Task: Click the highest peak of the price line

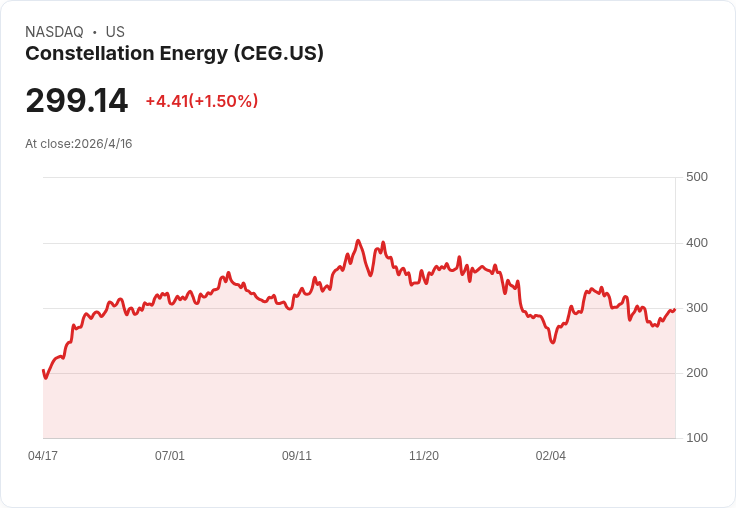Action: coord(358,241)
